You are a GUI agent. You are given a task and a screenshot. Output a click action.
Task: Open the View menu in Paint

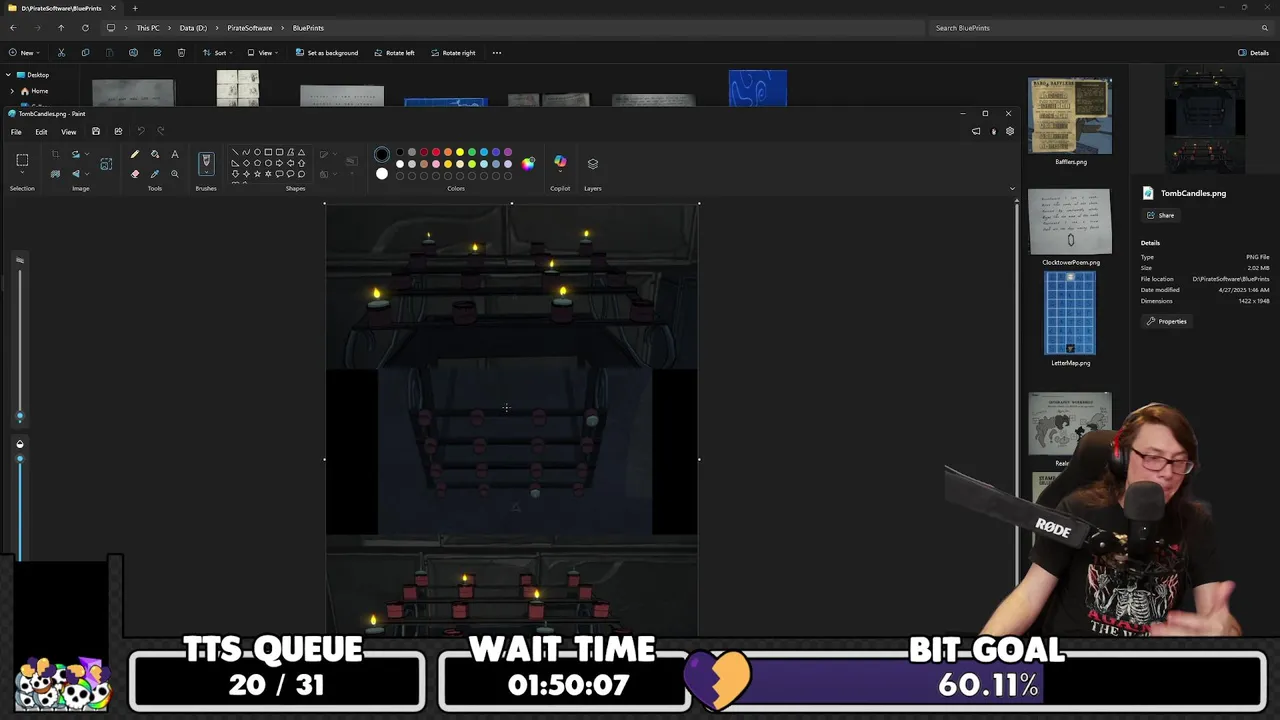pos(69,132)
